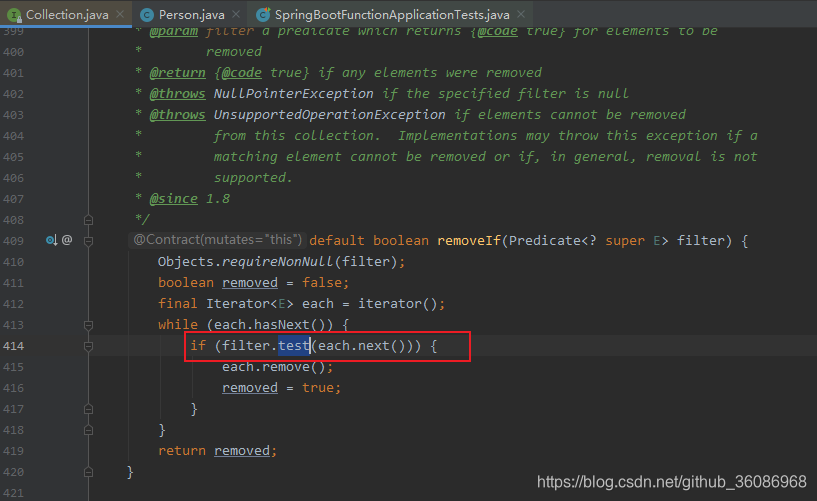Click the SpringBootFunctionApplicationTests.java class icon

[263, 15]
